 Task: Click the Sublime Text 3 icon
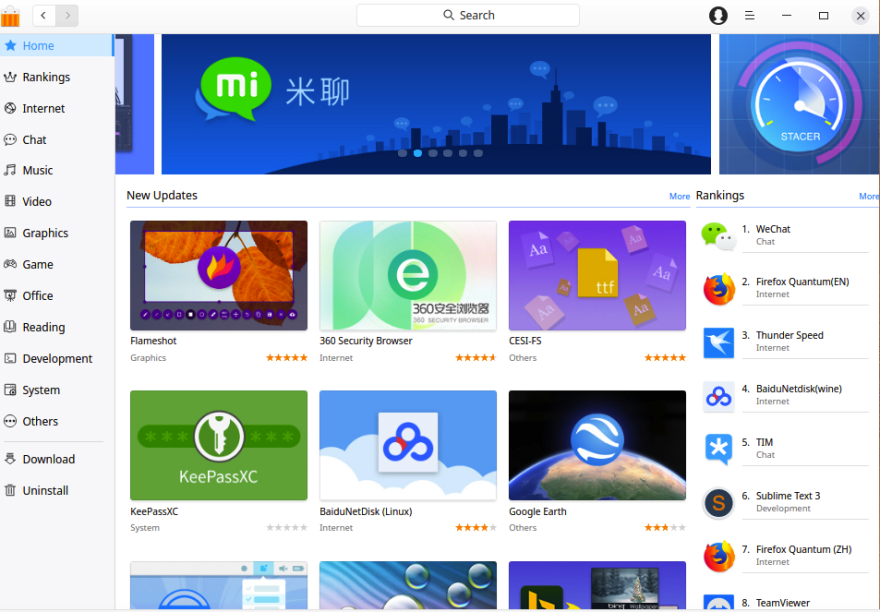tap(718, 503)
